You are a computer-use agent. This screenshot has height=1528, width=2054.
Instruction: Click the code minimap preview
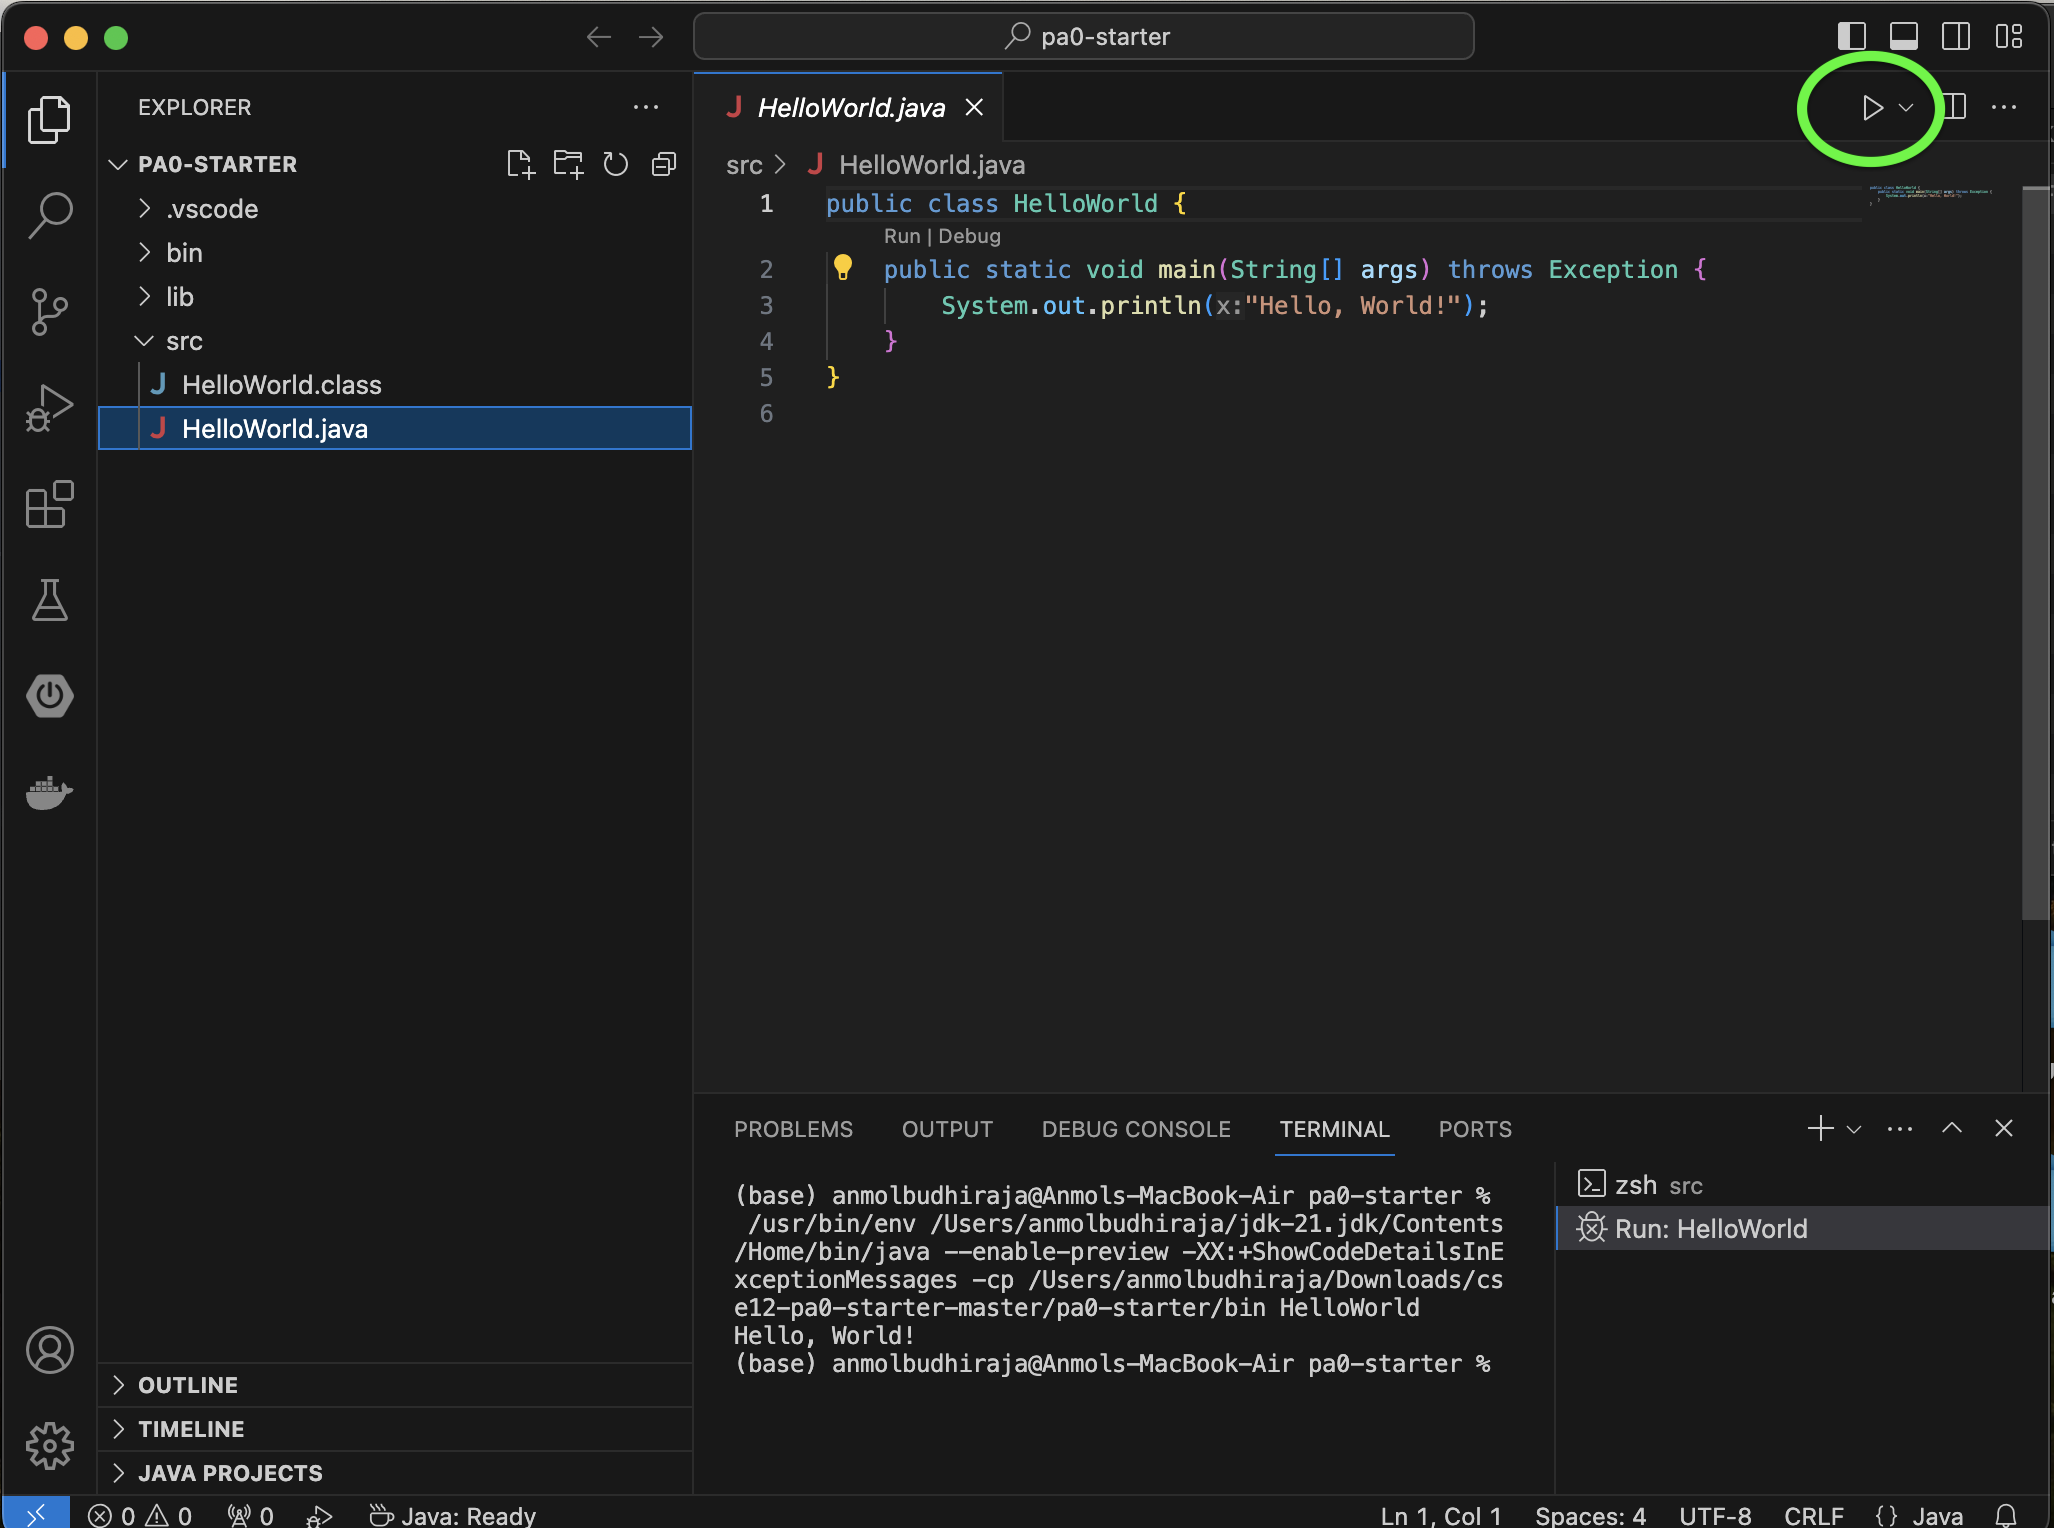point(1930,193)
